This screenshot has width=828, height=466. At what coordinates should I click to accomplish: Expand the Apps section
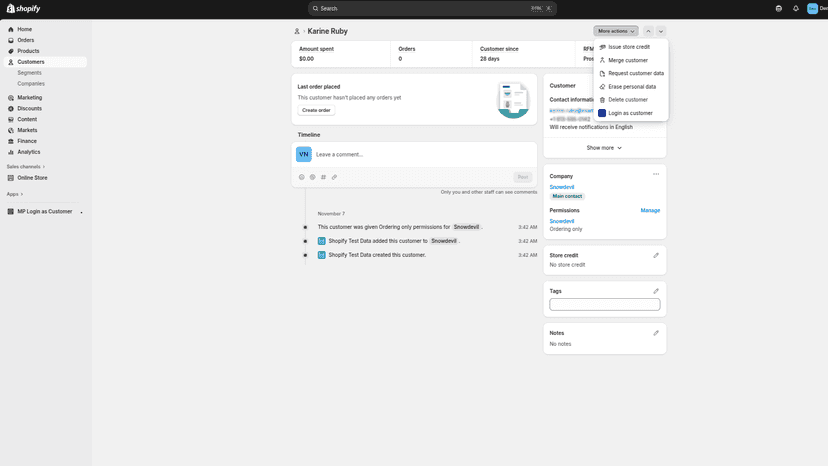tap(14, 194)
